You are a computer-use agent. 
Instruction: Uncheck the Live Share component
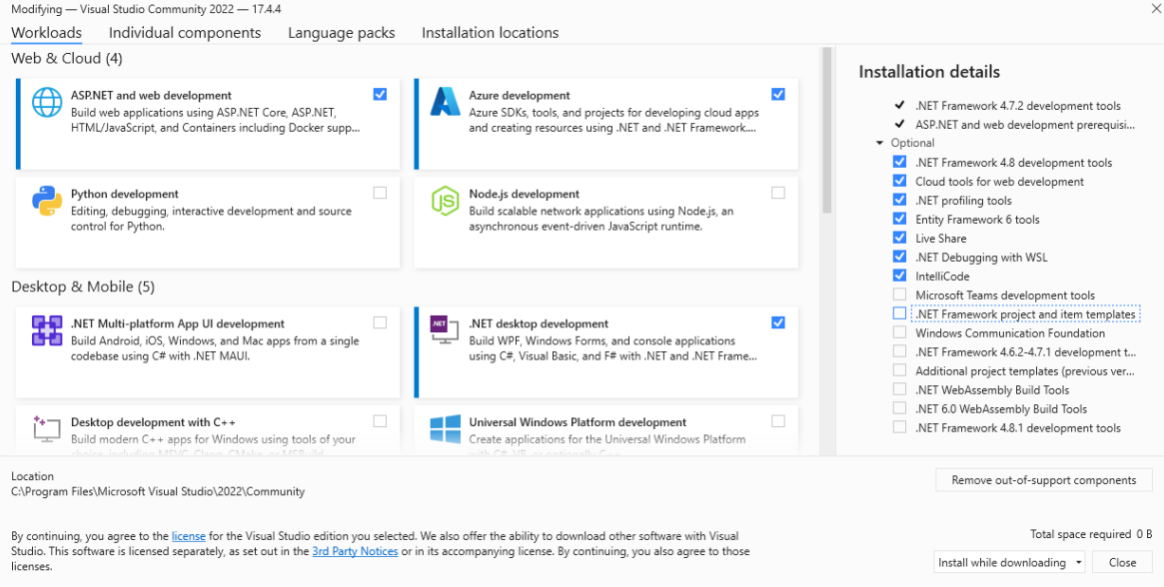tap(900, 237)
